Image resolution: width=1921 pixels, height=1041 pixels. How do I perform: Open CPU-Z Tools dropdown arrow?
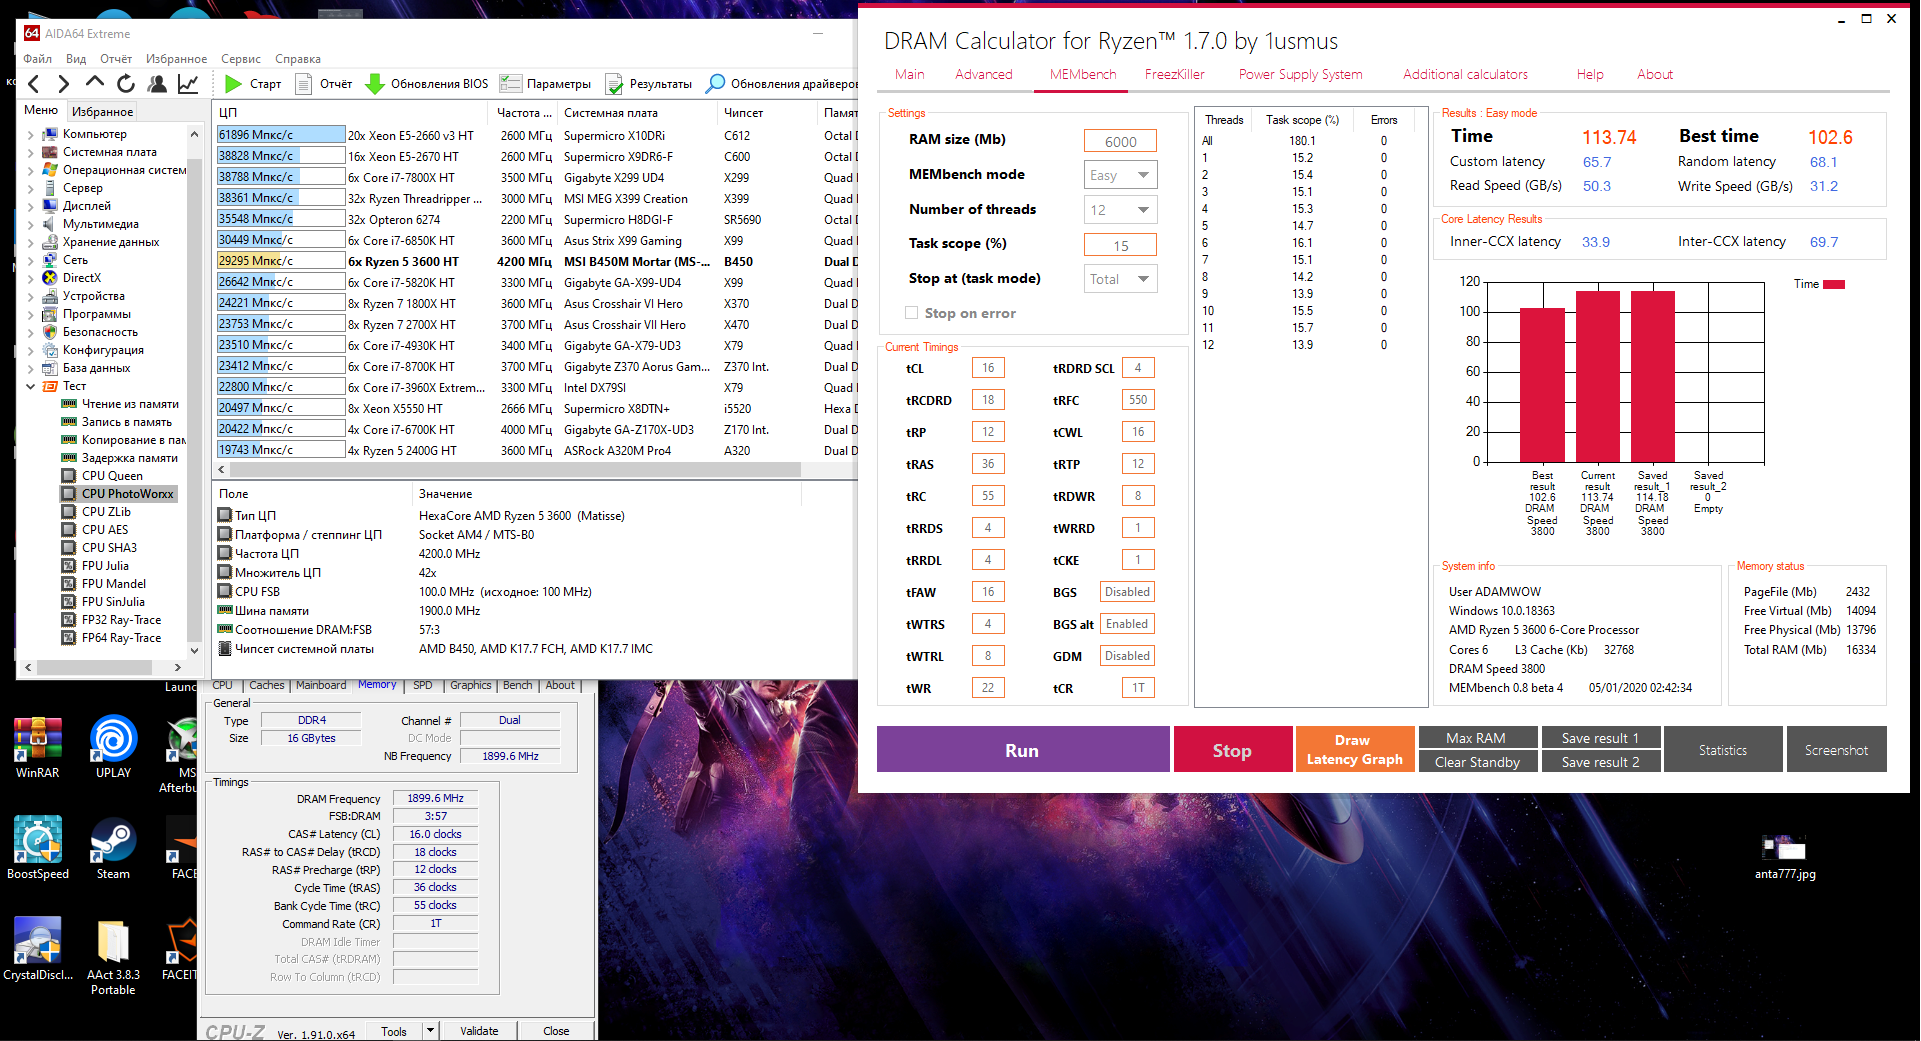click(430, 1030)
